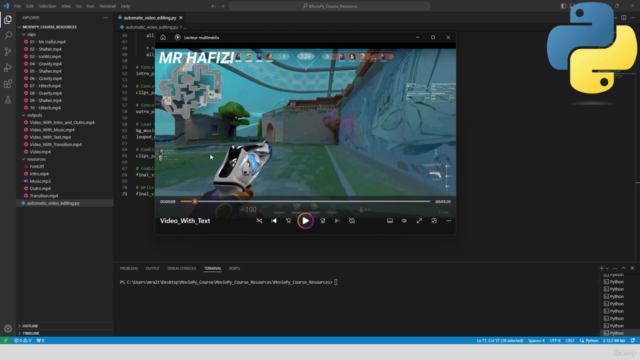Screen dimensions: 640x360
Task: Change indentation via Spaces: 4
Action: click(536, 340)
